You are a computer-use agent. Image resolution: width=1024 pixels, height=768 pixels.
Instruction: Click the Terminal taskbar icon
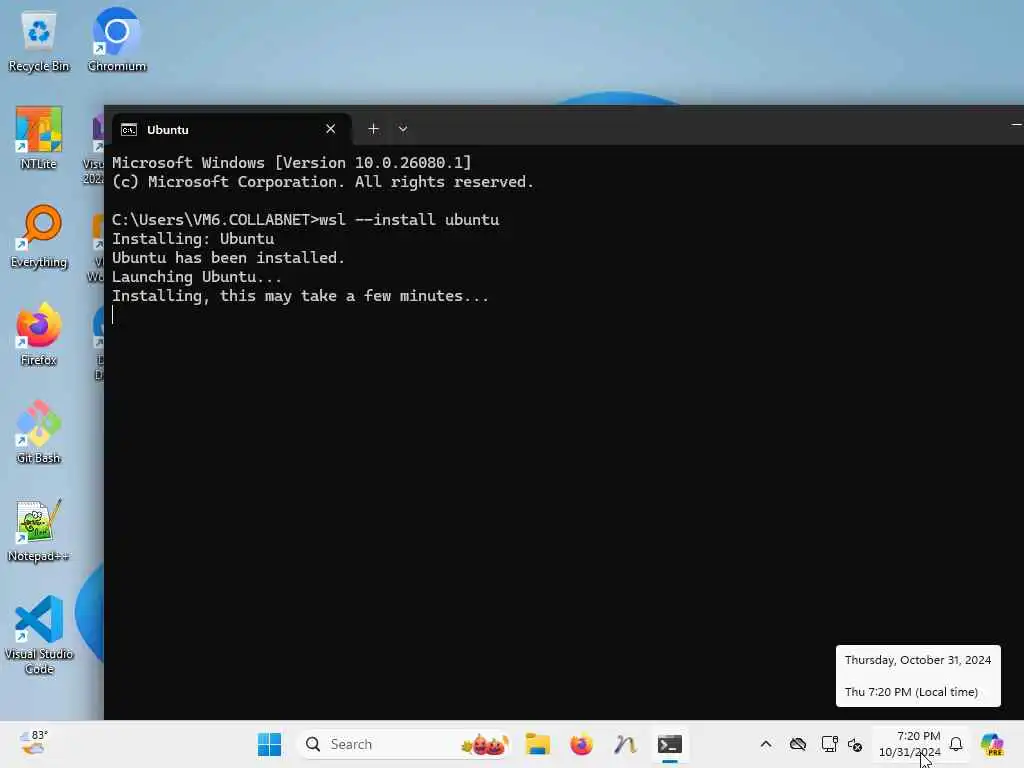point(669,744)
